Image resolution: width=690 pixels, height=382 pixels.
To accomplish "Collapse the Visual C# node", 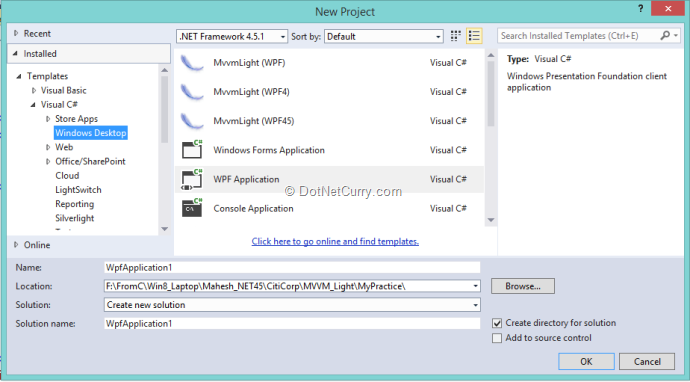I will tap(33, 105).
